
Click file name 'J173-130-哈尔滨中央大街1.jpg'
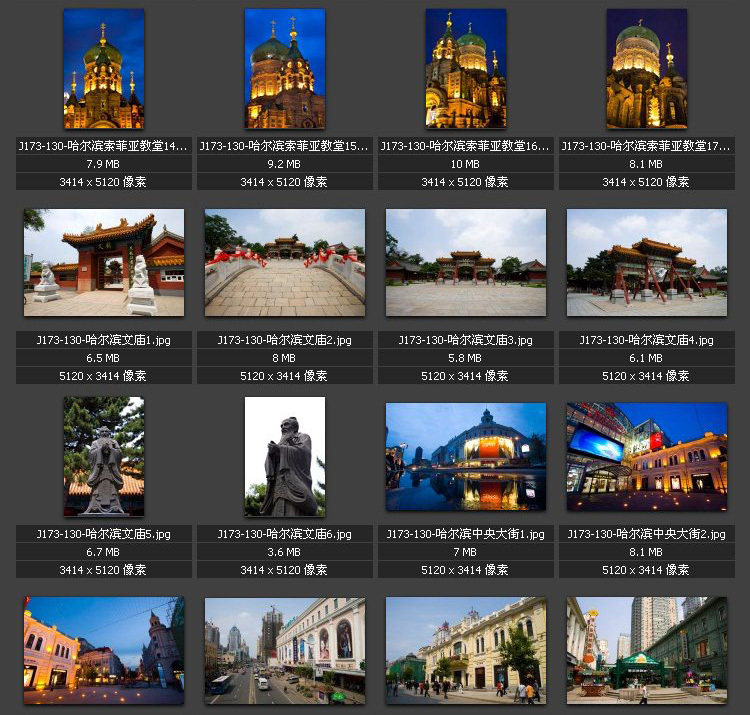pyautogui.click(x=465, y=534)
